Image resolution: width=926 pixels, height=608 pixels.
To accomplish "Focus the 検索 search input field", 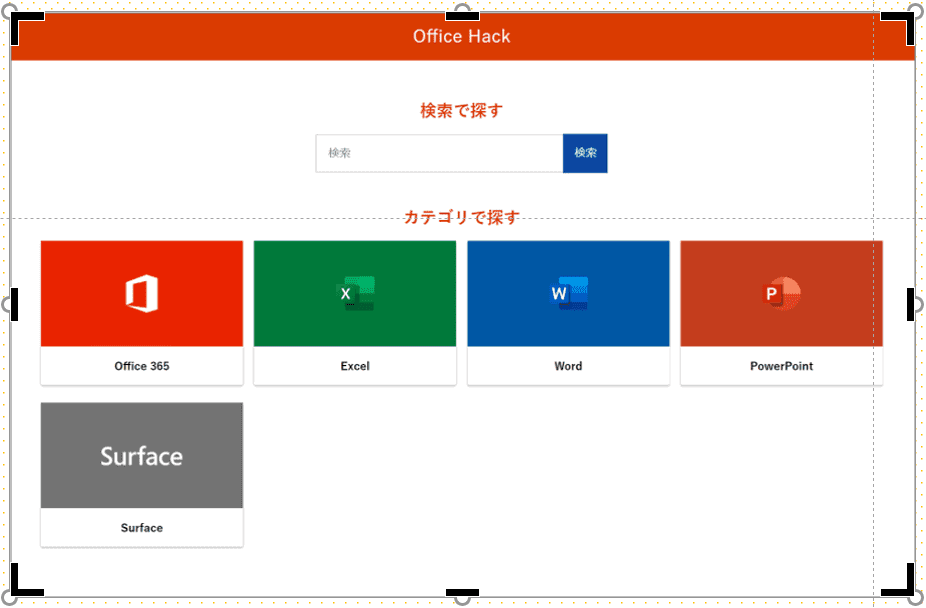I will click(x=439, y=153).
